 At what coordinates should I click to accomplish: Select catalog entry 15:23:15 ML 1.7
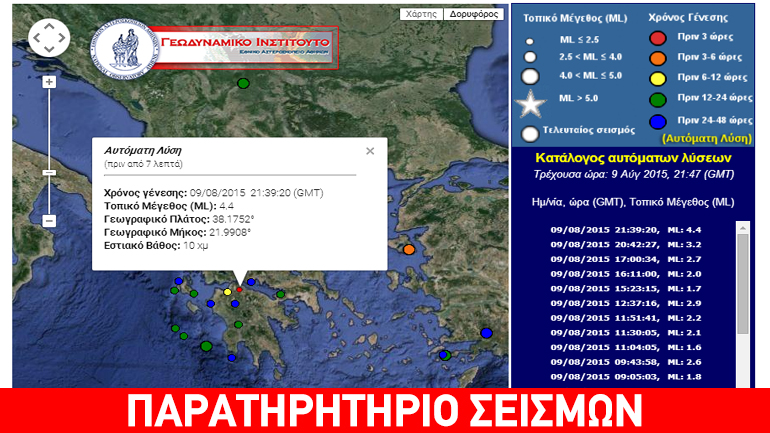click(x=626, y=289)
